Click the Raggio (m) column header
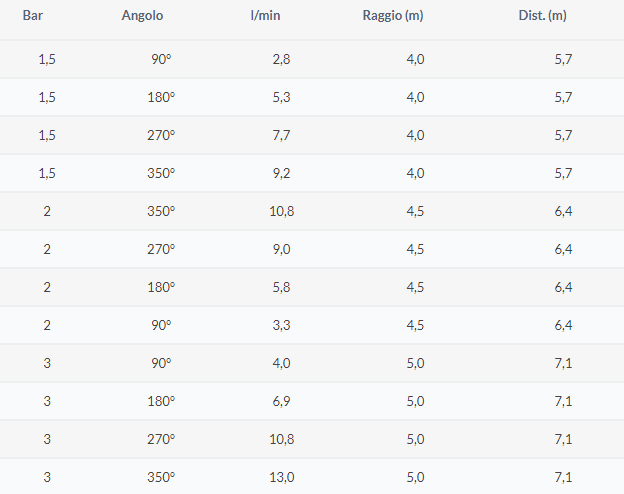Viewport: 624px width, 494px height. [393, 16]
